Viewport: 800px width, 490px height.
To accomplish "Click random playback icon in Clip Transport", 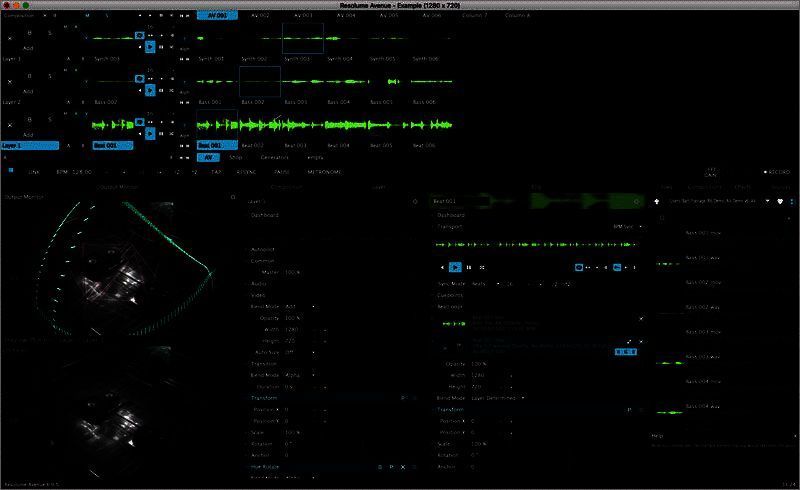I will point(482,267).
